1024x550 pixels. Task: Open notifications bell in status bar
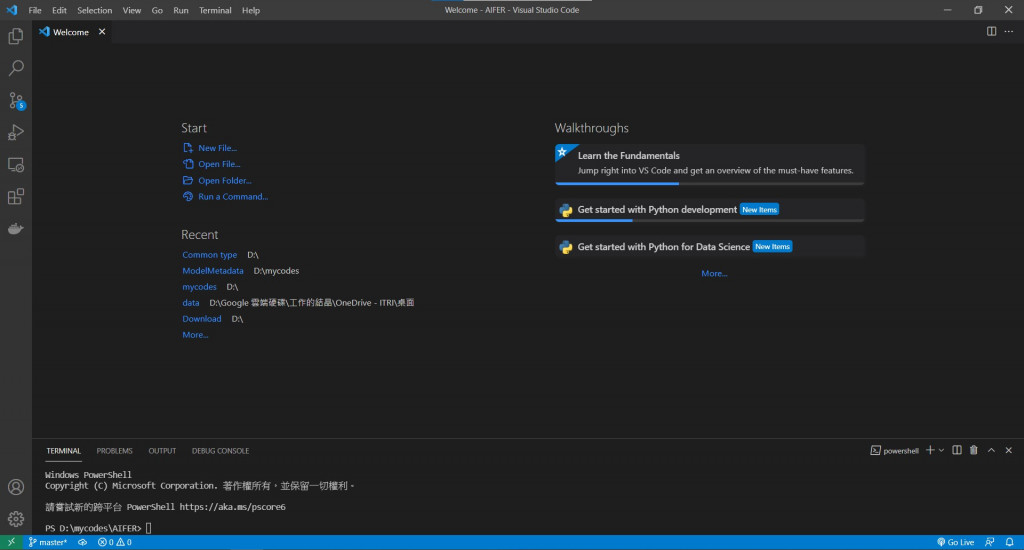(x=1010, y=542)
